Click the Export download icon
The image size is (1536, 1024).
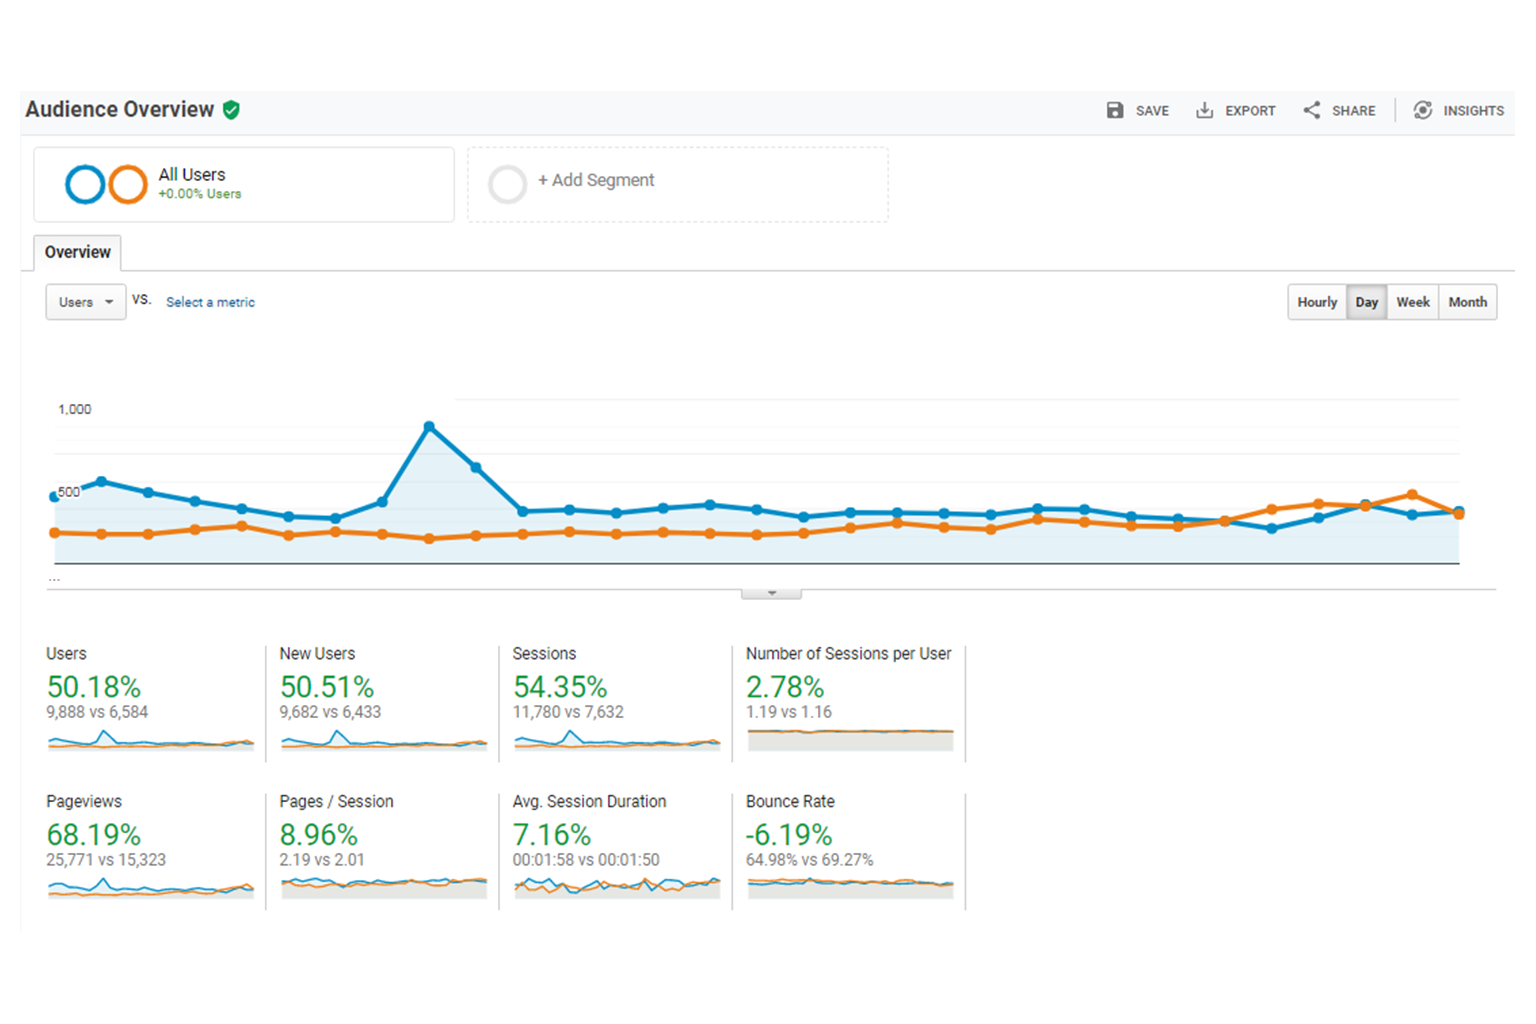[x=1204, y=110]
